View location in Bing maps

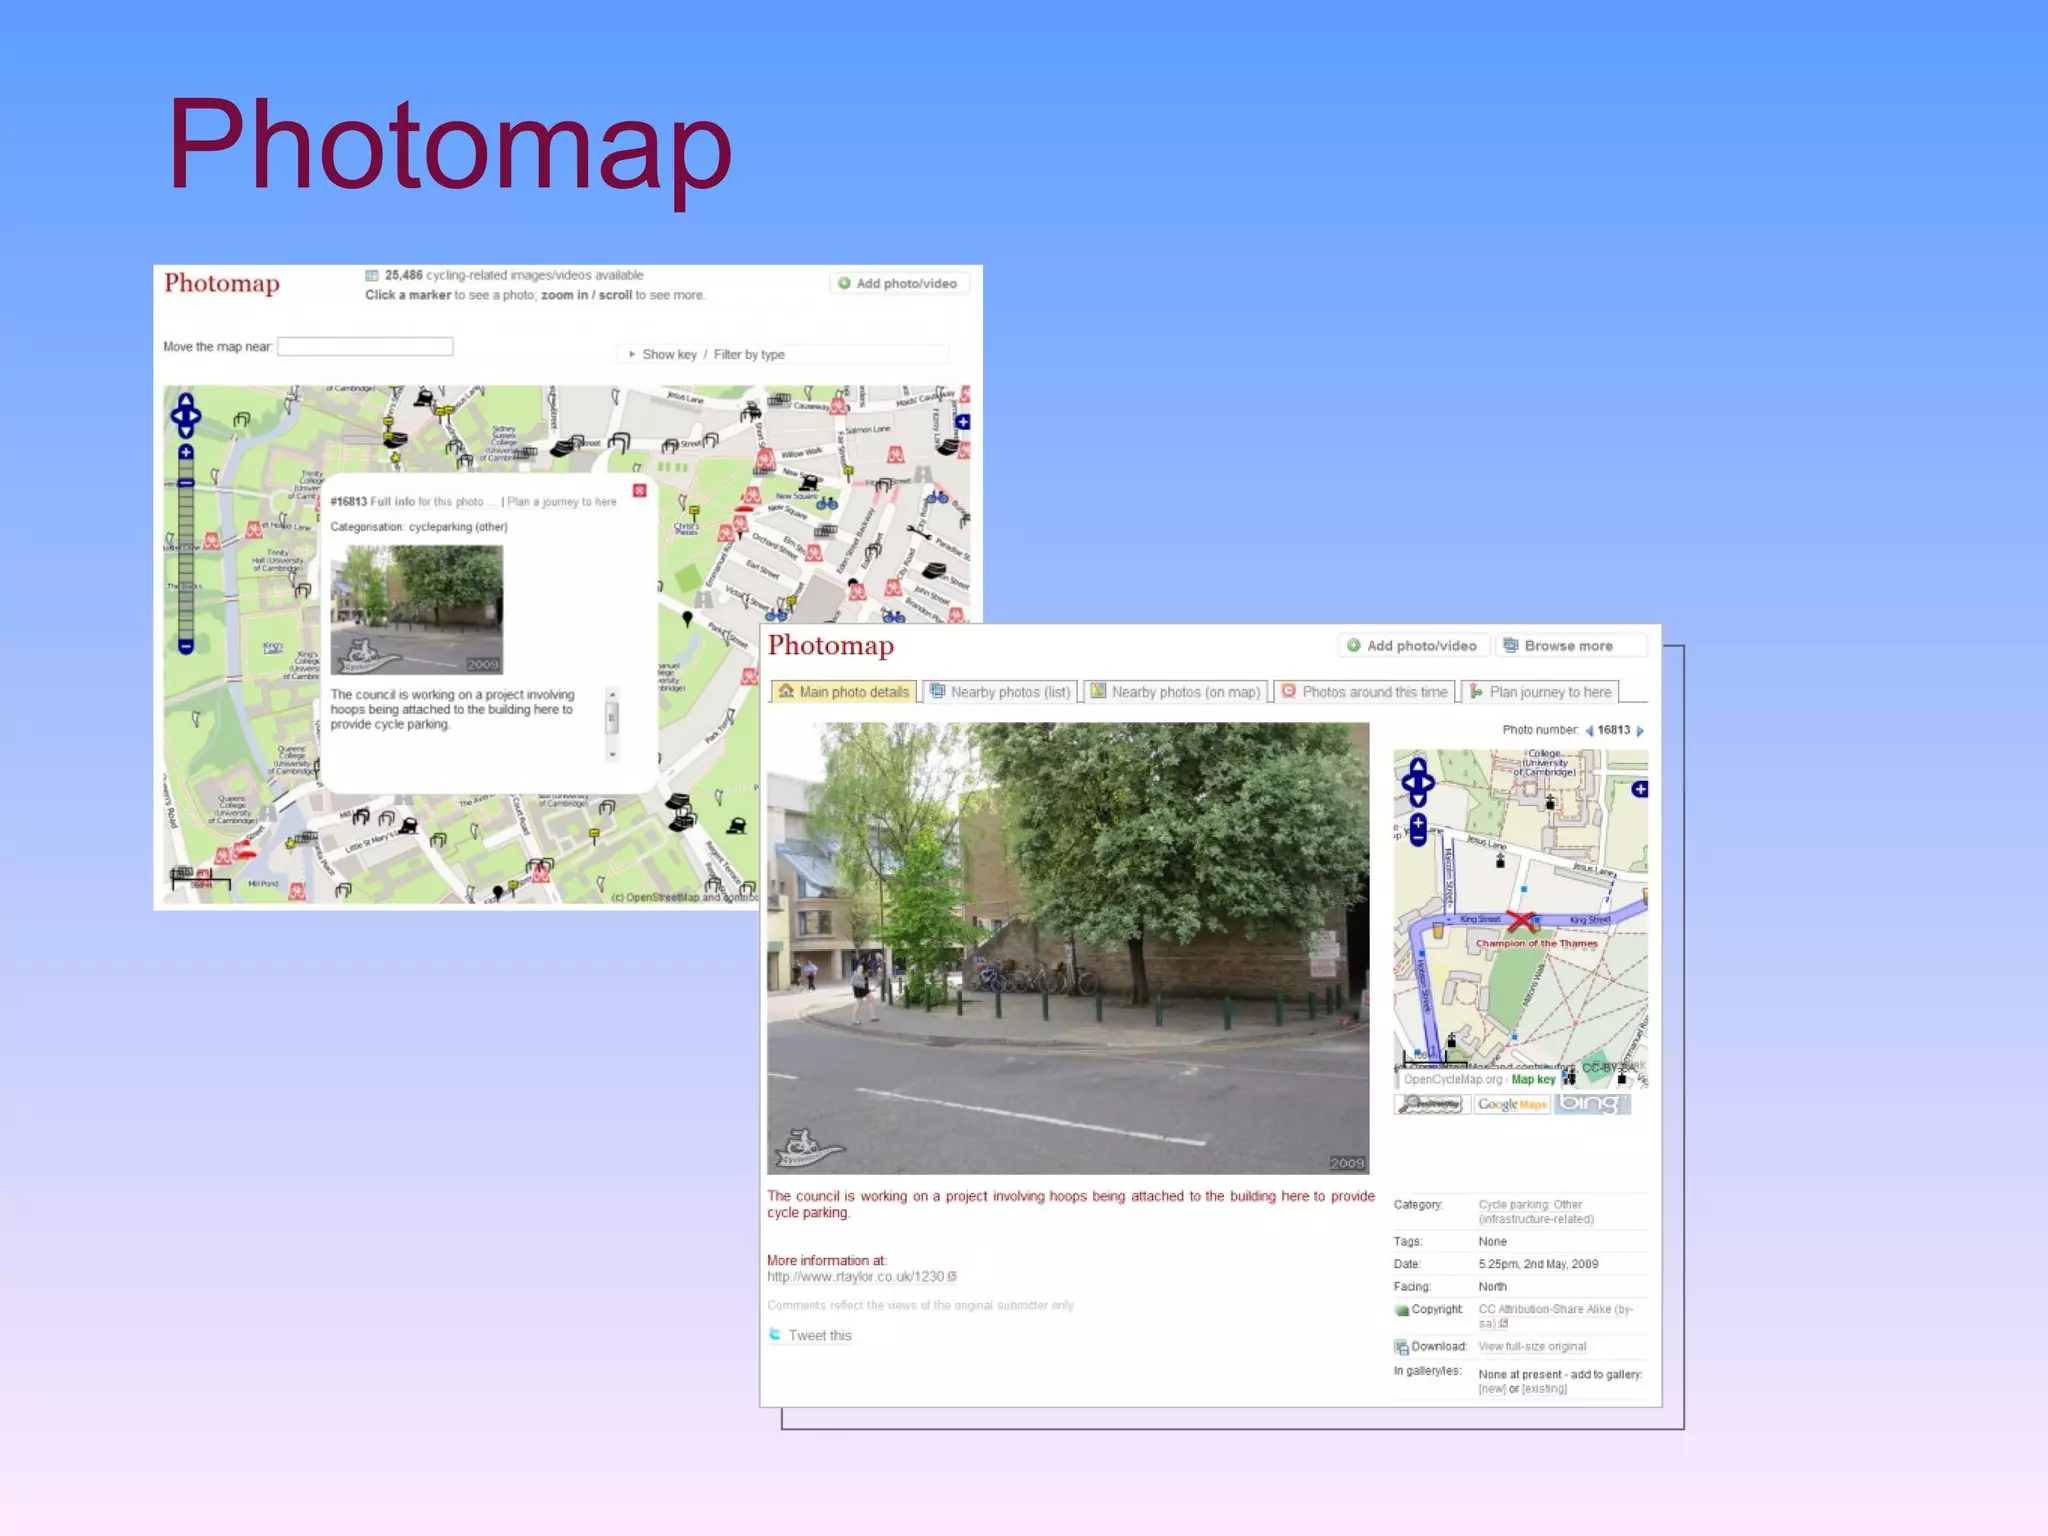coord(1592,1104)
